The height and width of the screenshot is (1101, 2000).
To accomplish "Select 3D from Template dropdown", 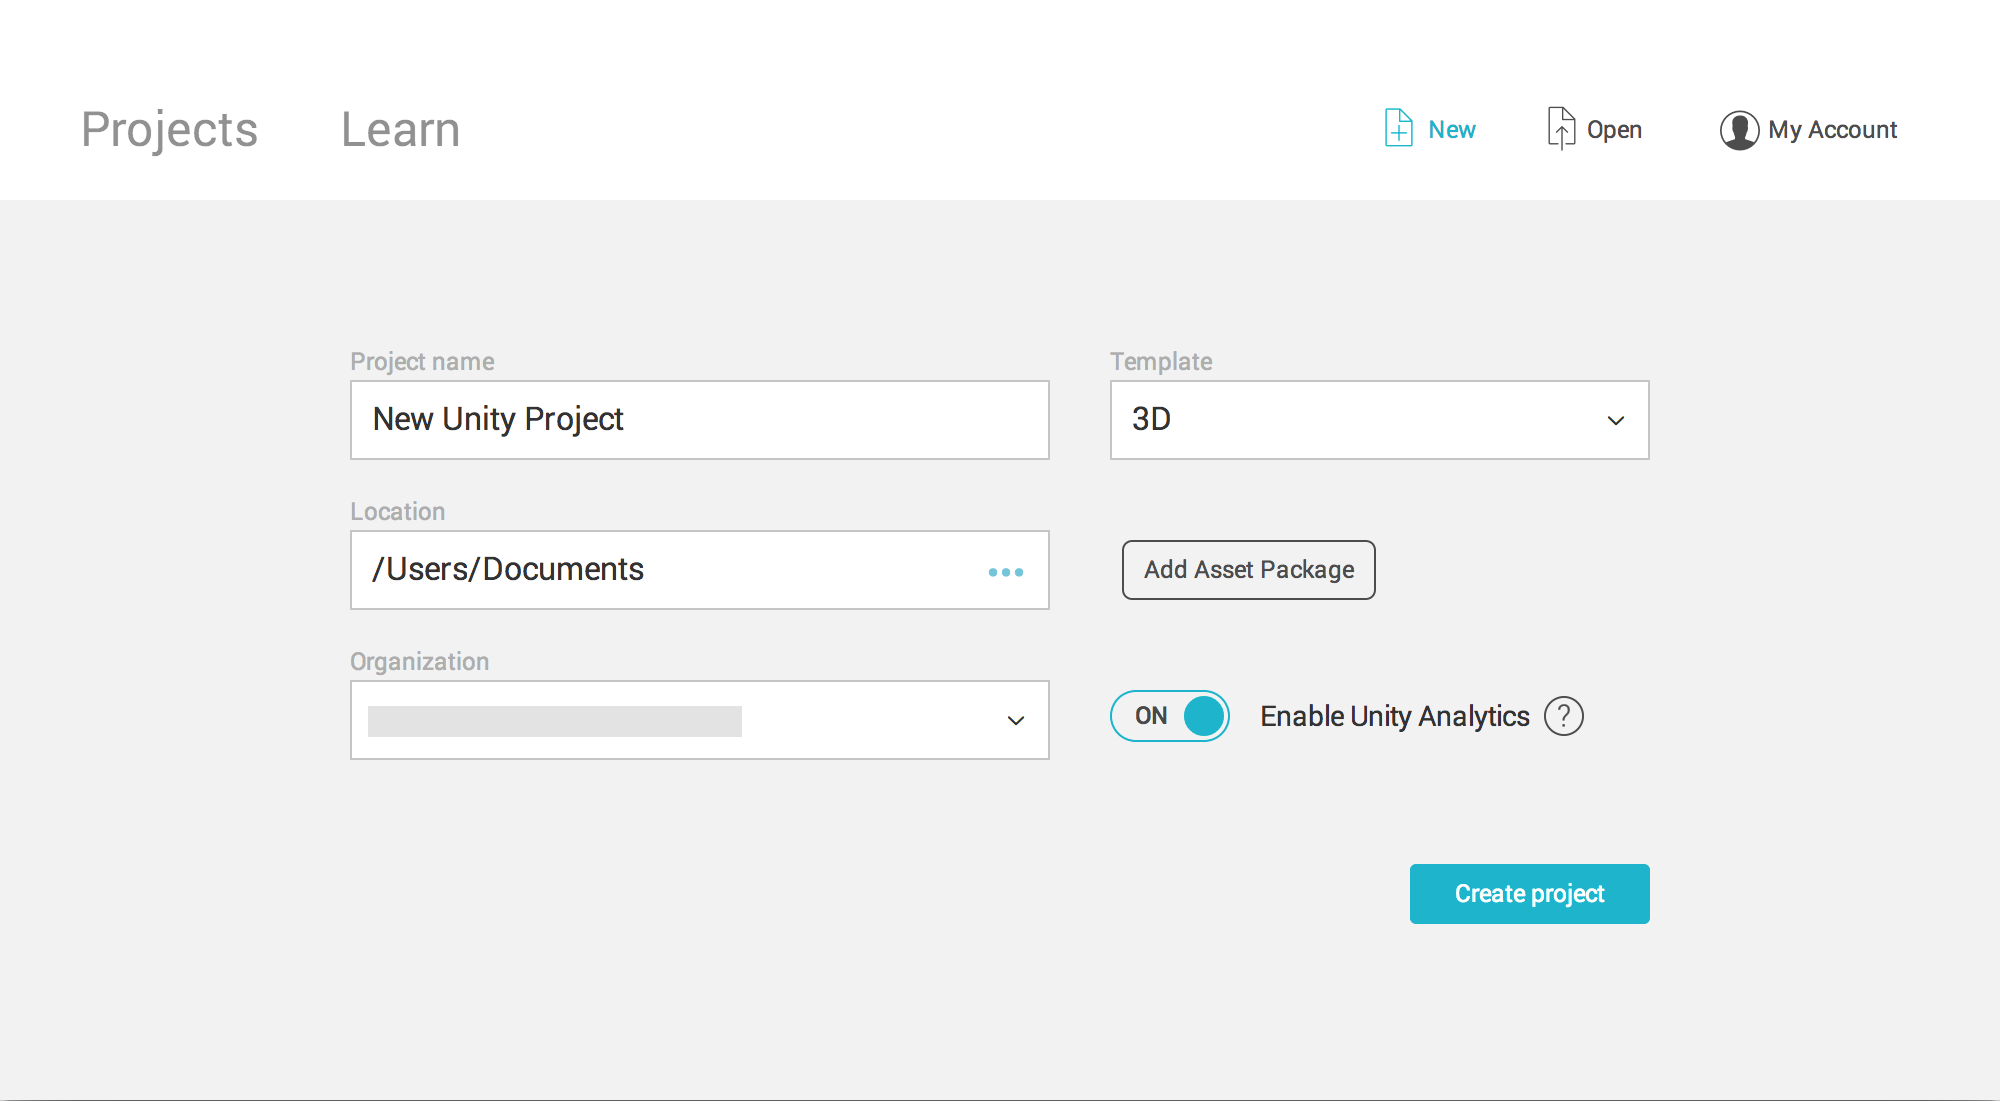I will [x=1380, y=420].
